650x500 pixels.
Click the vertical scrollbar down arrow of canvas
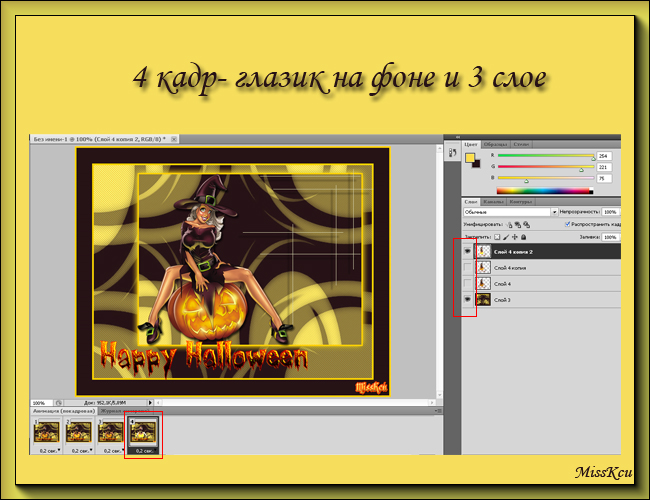[439, 395]
